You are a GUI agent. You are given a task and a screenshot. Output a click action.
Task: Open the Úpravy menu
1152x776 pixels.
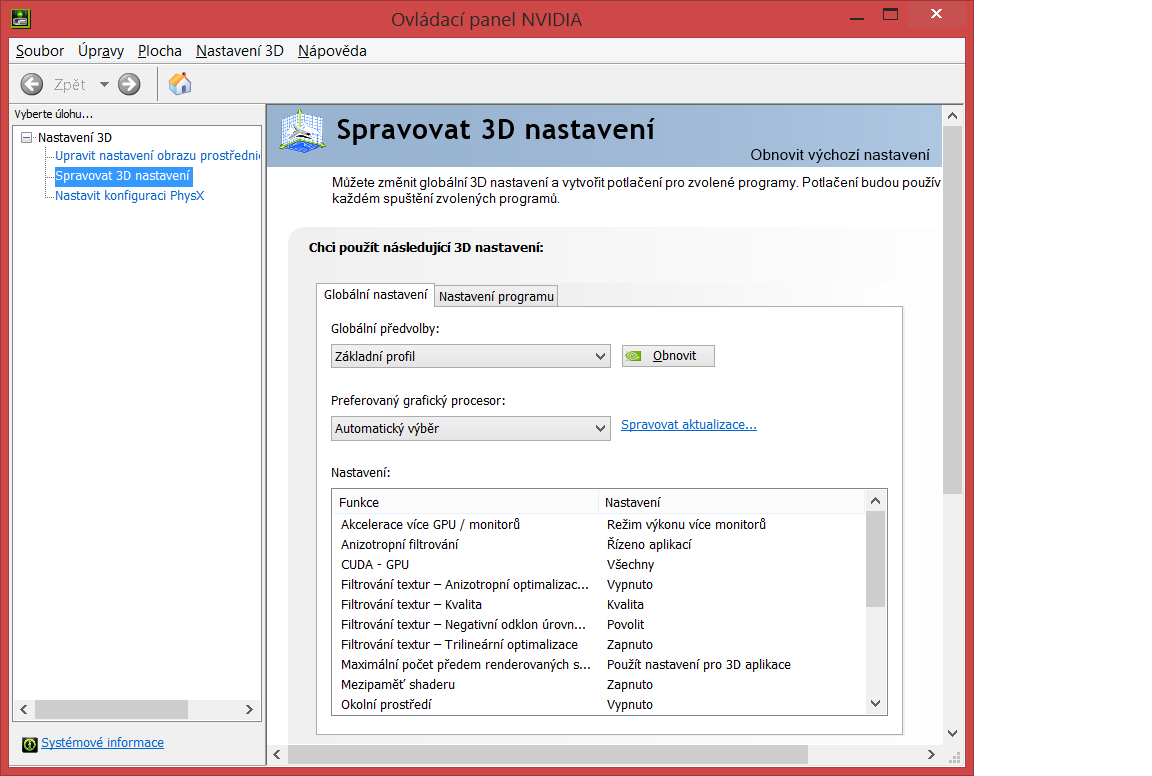(101, 51)
